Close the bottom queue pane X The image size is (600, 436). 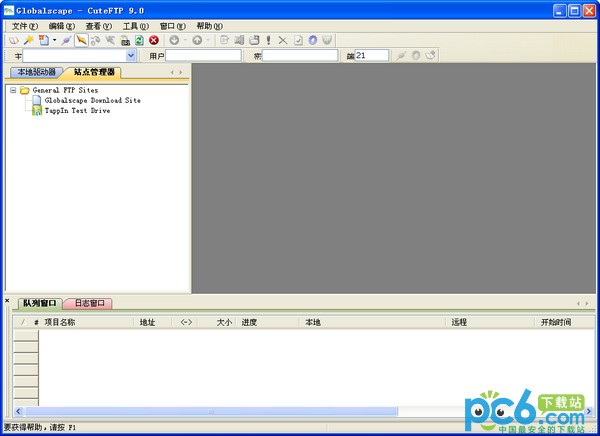[7, 301]
